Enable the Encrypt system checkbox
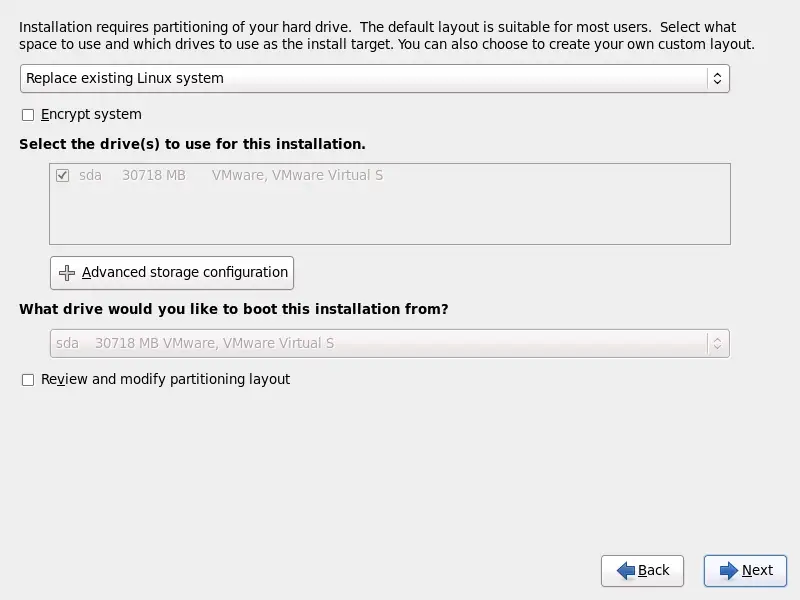The image size is (800, 600). [28, 115]
